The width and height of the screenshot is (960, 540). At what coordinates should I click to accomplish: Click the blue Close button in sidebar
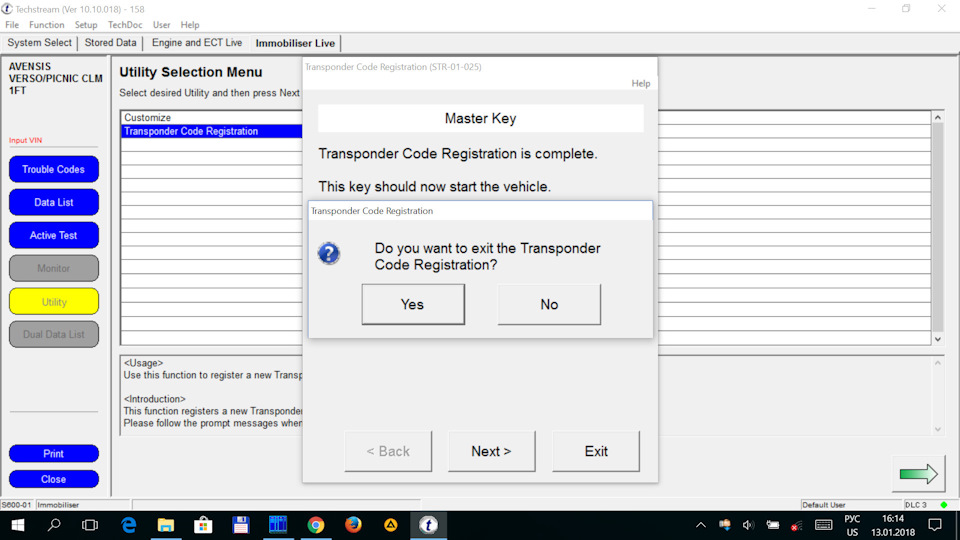[54, 479]
